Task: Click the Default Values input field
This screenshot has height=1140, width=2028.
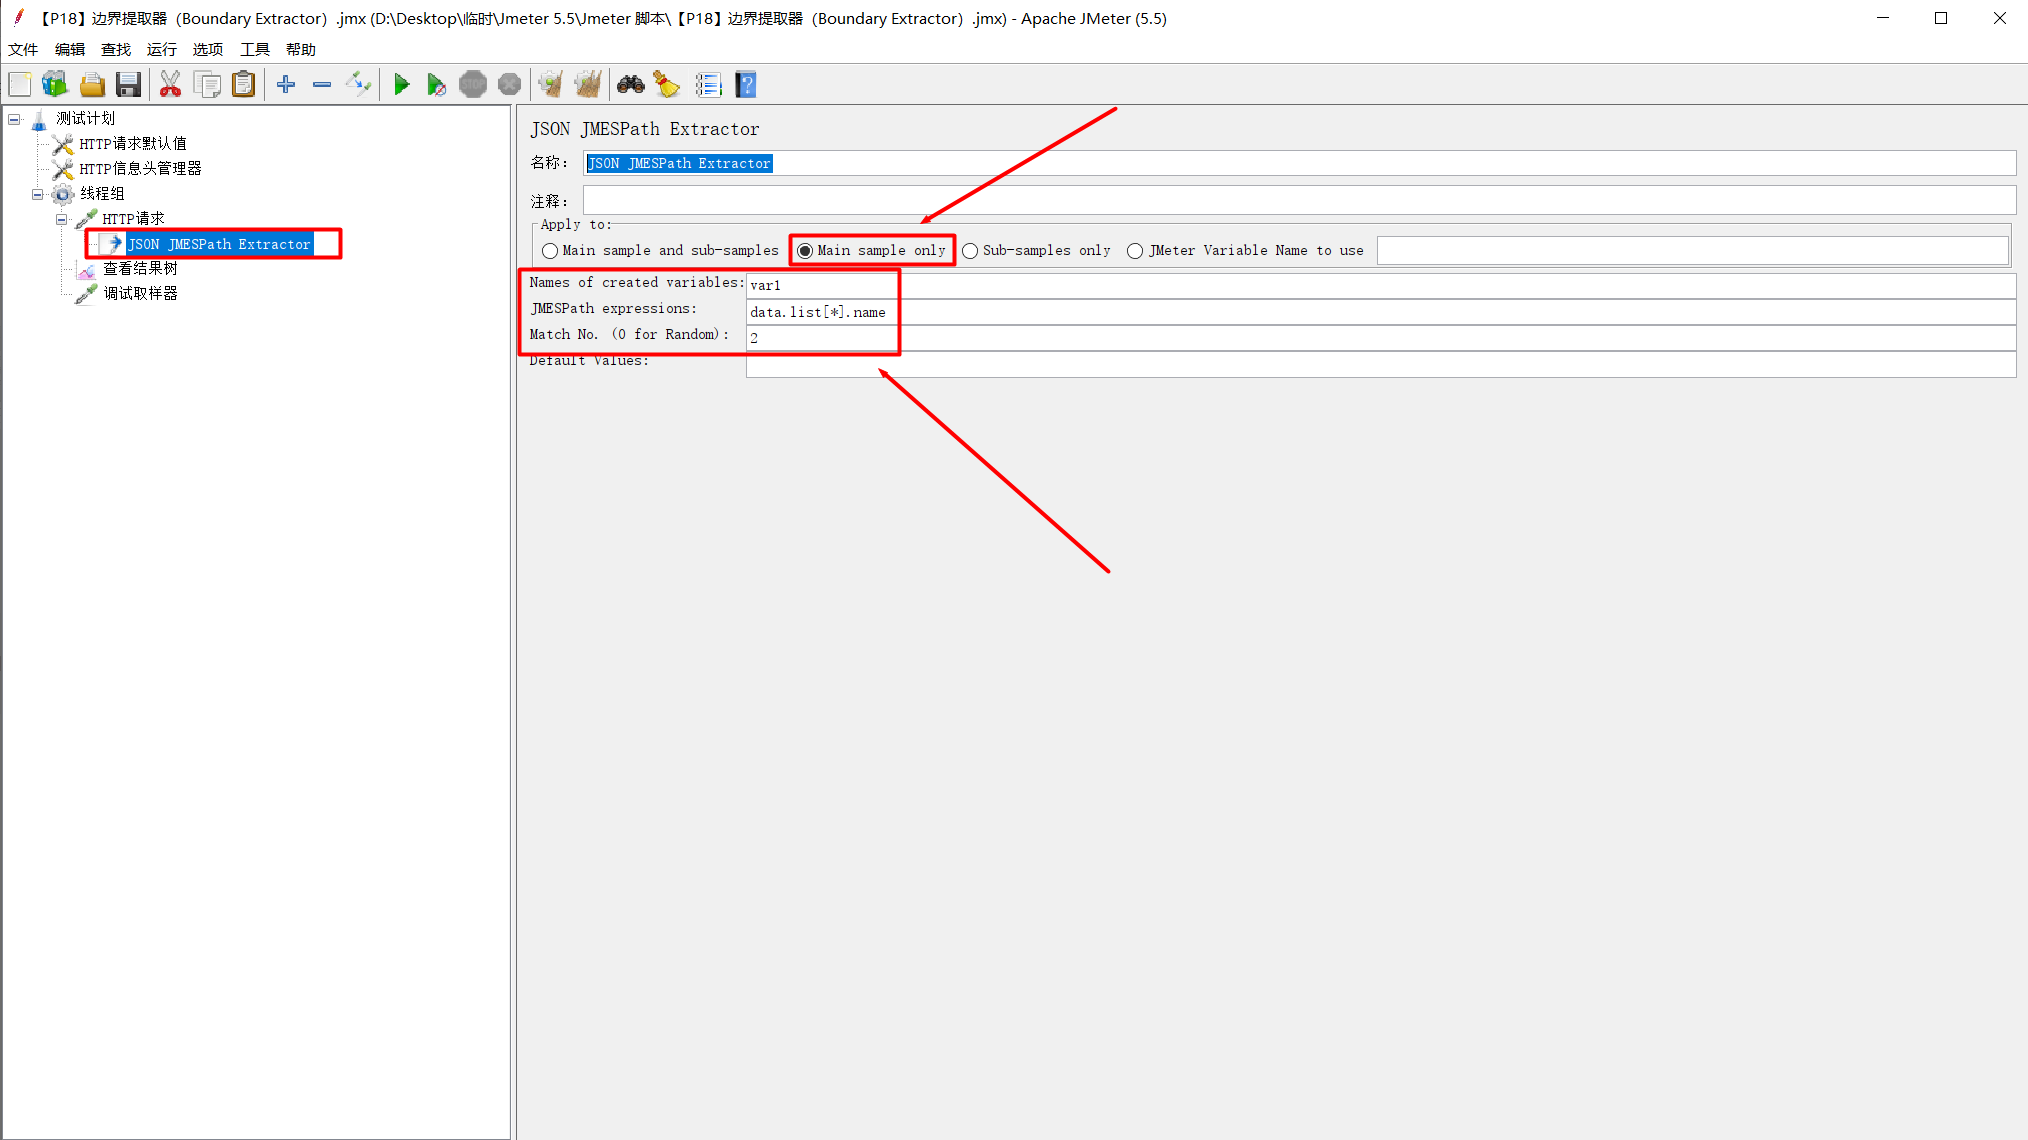Action: click(x=1380, y=364)
